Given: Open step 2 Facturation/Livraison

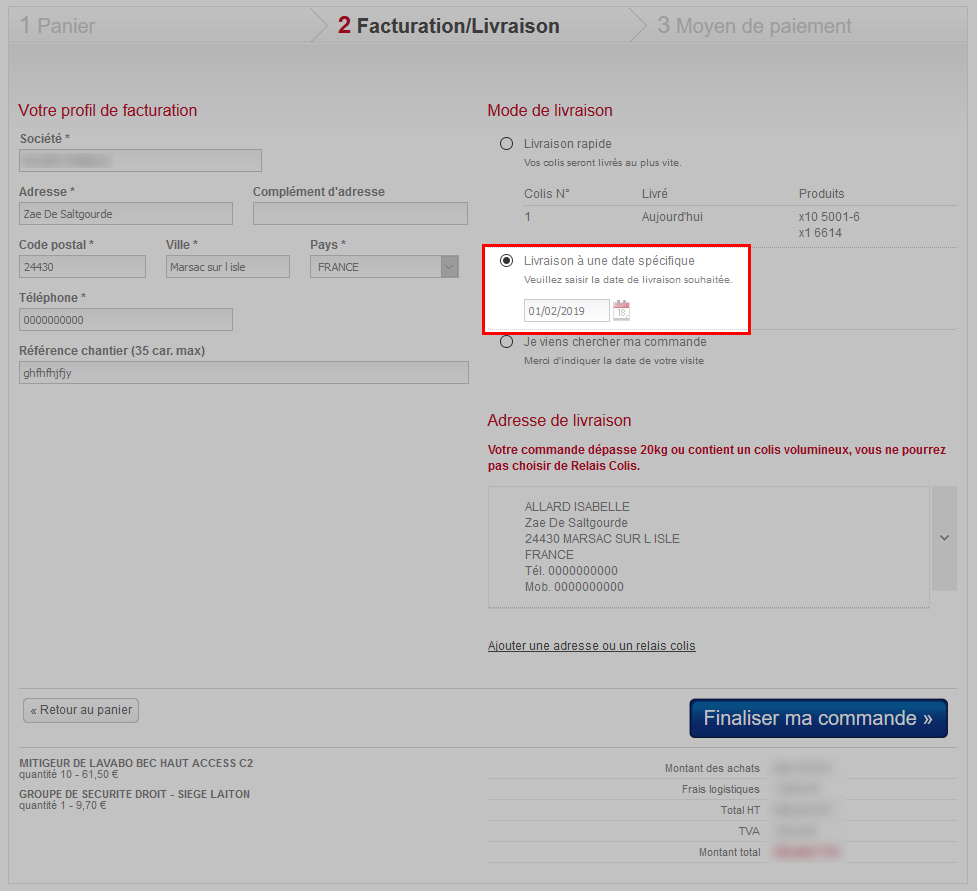Looking at the screenshot, I should tap(449, 26).
